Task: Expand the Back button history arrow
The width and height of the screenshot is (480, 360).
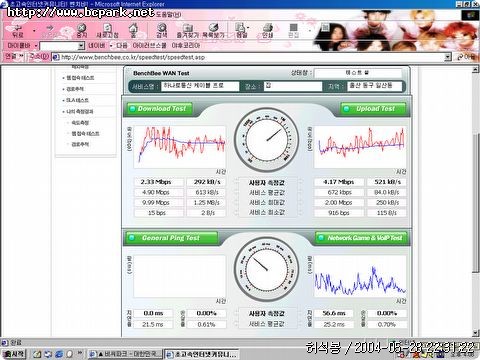Action: (34, 31)
